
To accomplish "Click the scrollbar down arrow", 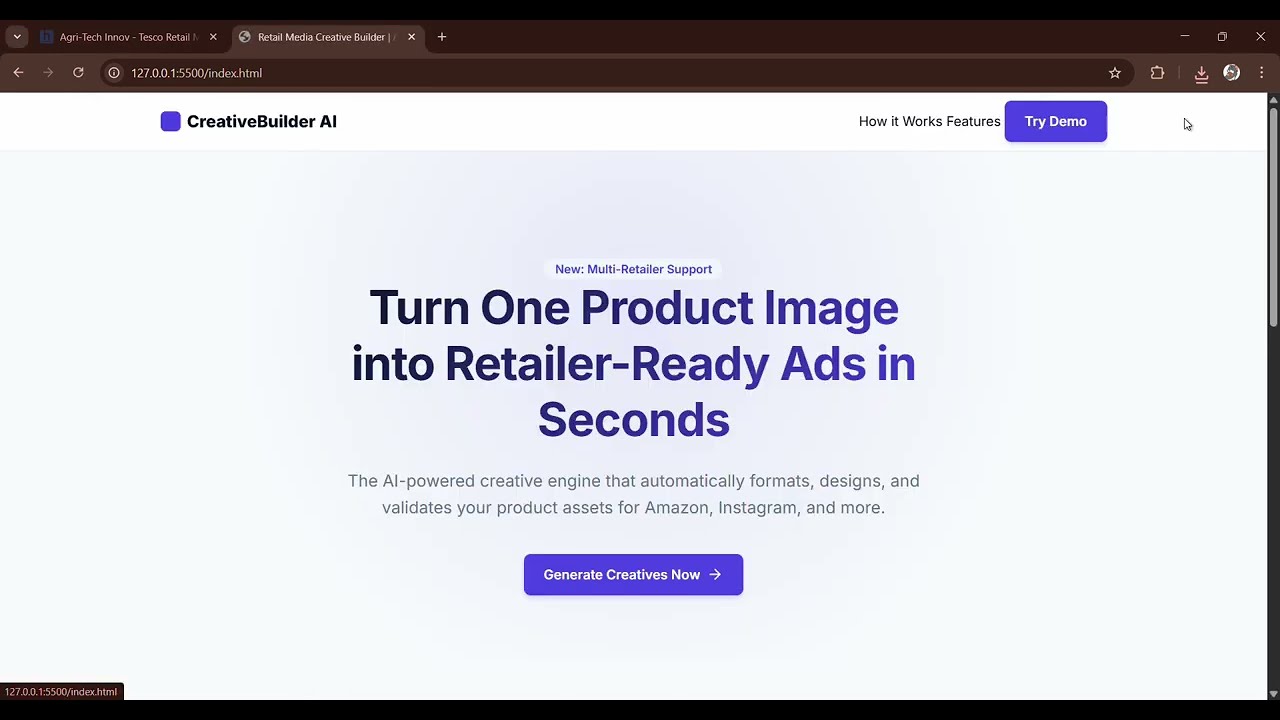I will click(x=1273, y=693).
